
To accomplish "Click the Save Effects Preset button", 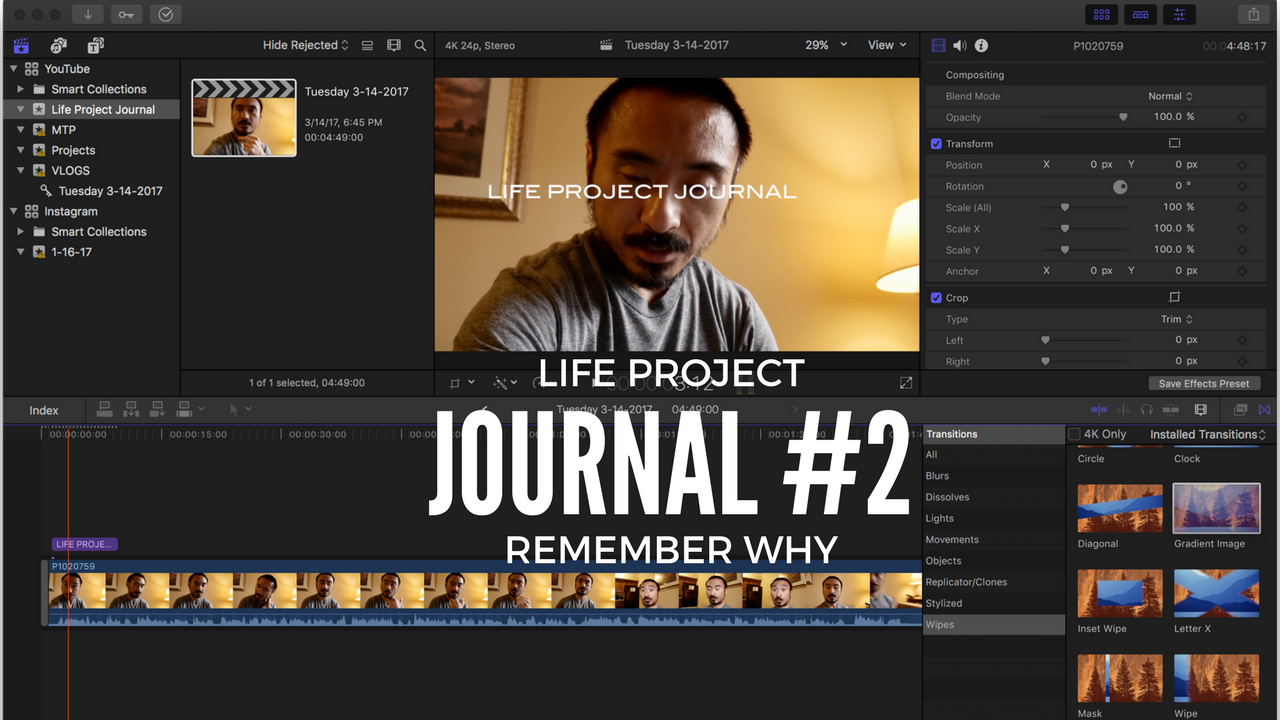I will pos(1203,383).
